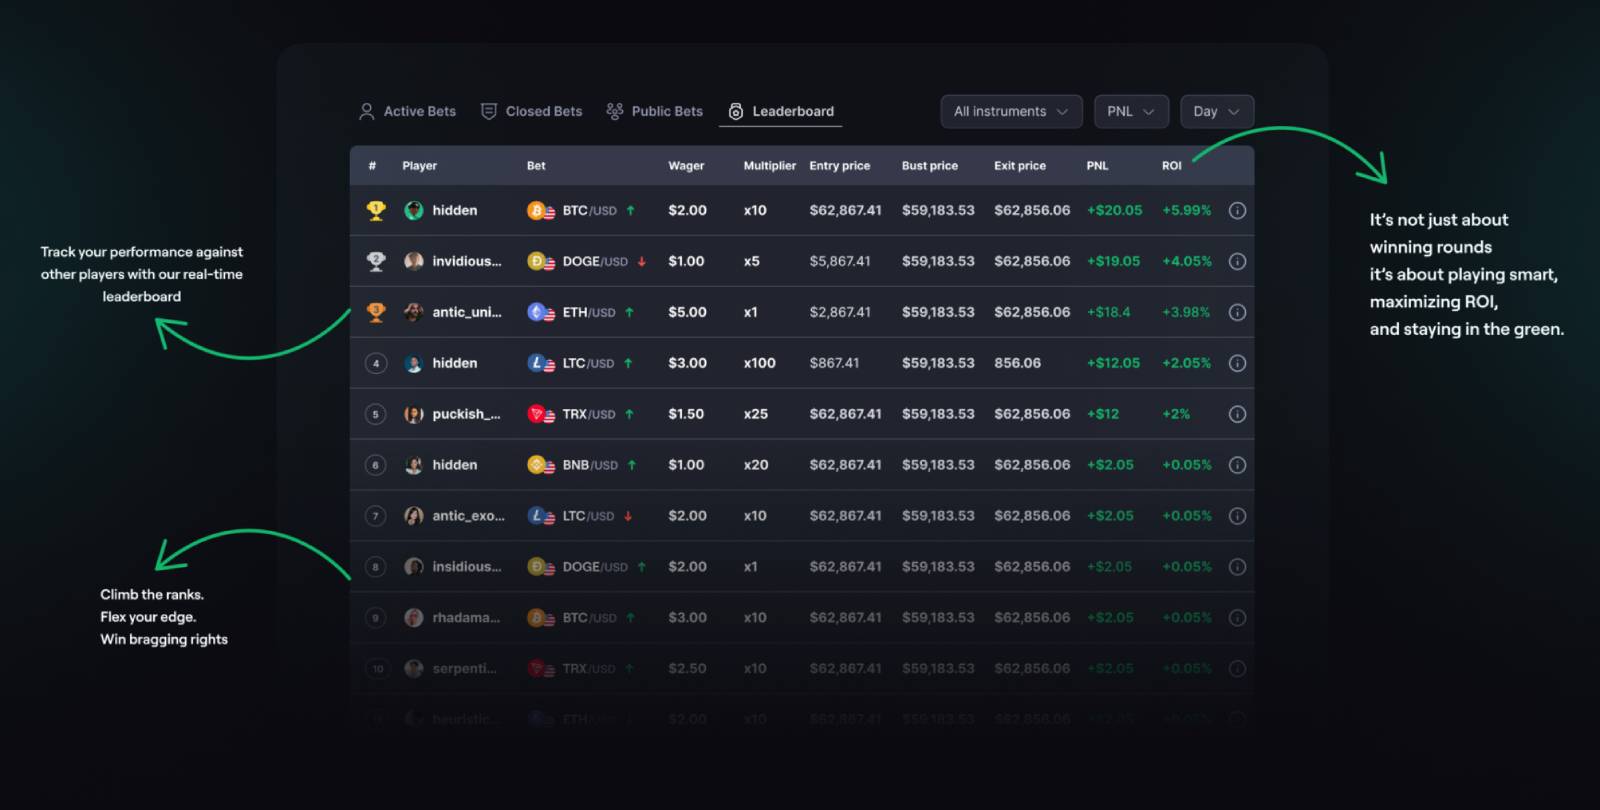Click the silver trophy rank icon

(x=376, y=261)
